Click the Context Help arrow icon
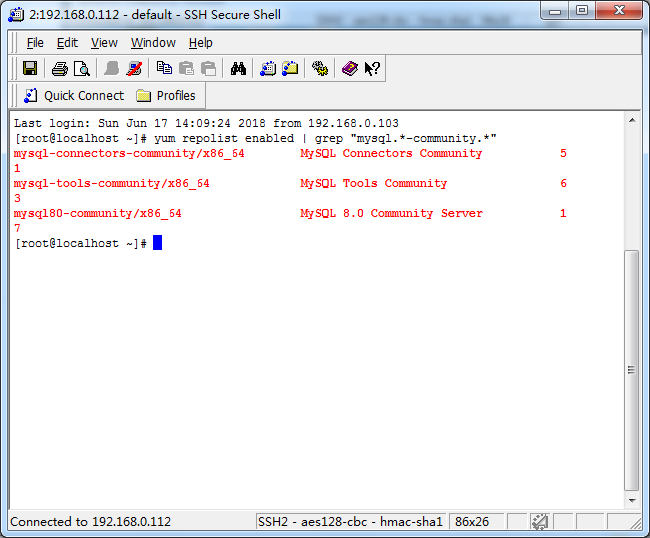The height and width of the screenshot is (538, 650). [x=372, y=68]
